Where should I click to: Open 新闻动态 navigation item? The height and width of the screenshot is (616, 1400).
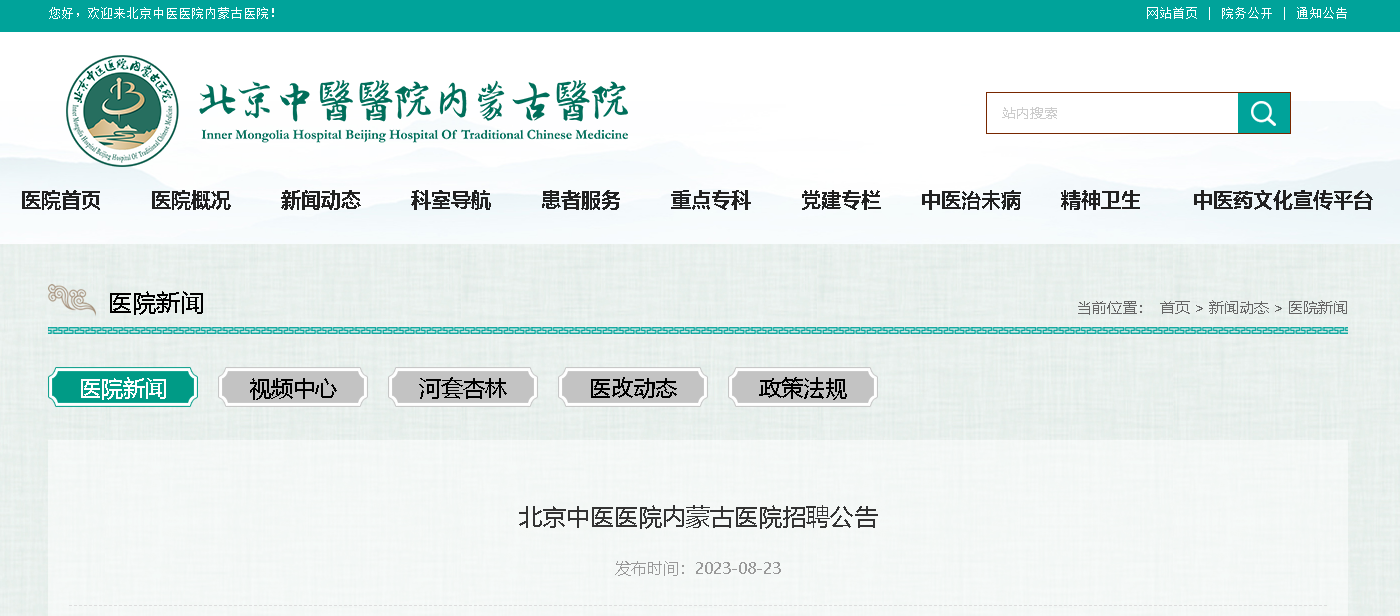(x=321, y=200)
